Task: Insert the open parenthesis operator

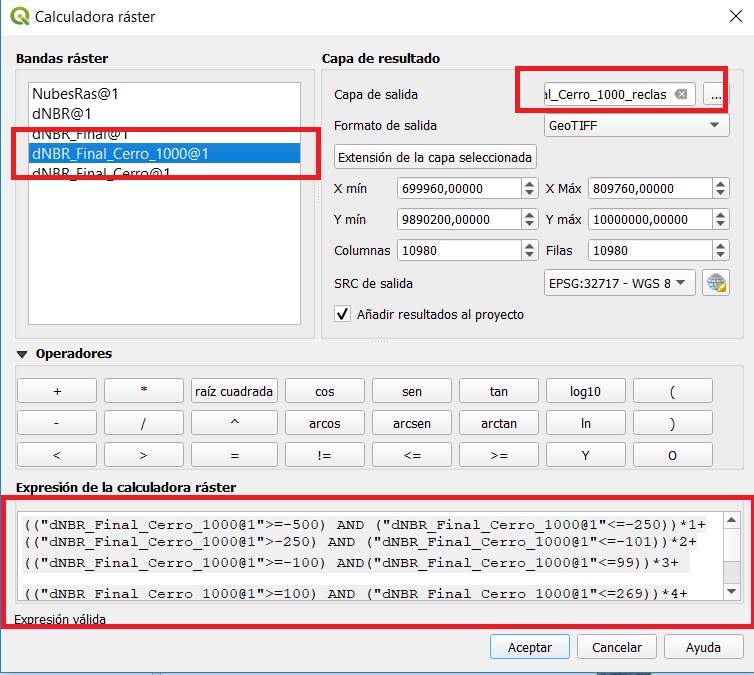Action: click(672, 391)
